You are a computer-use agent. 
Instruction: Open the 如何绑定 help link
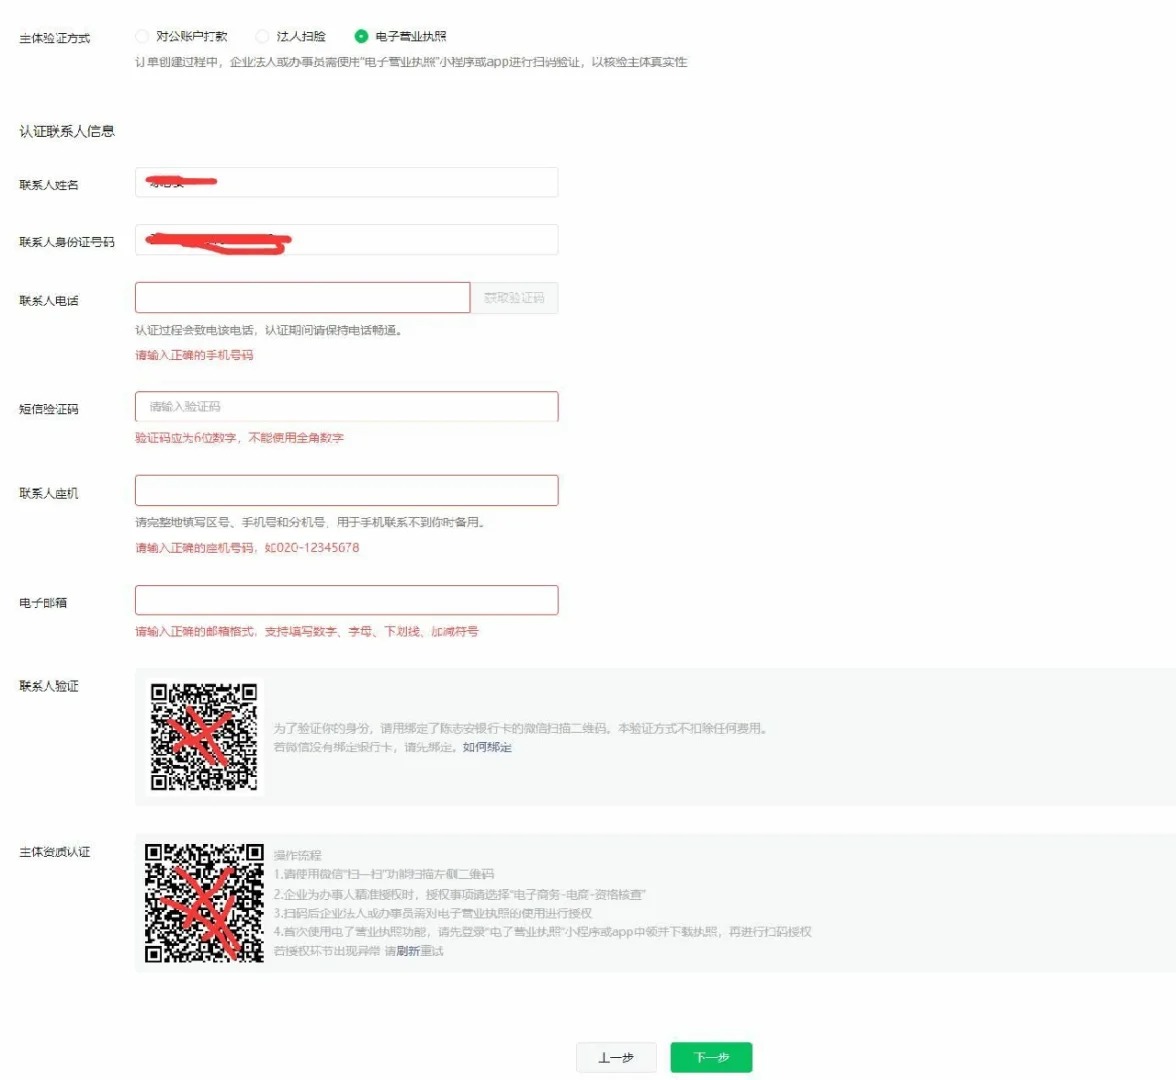point(487,747)
